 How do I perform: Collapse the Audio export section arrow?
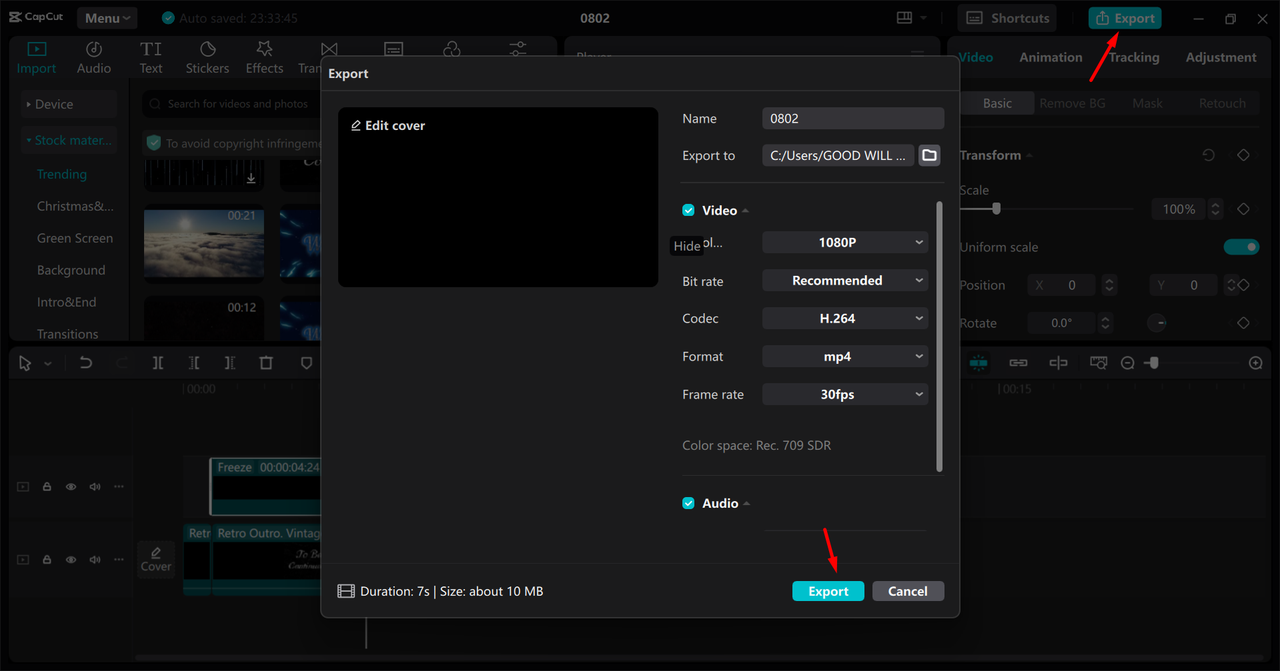coord(747,504)
